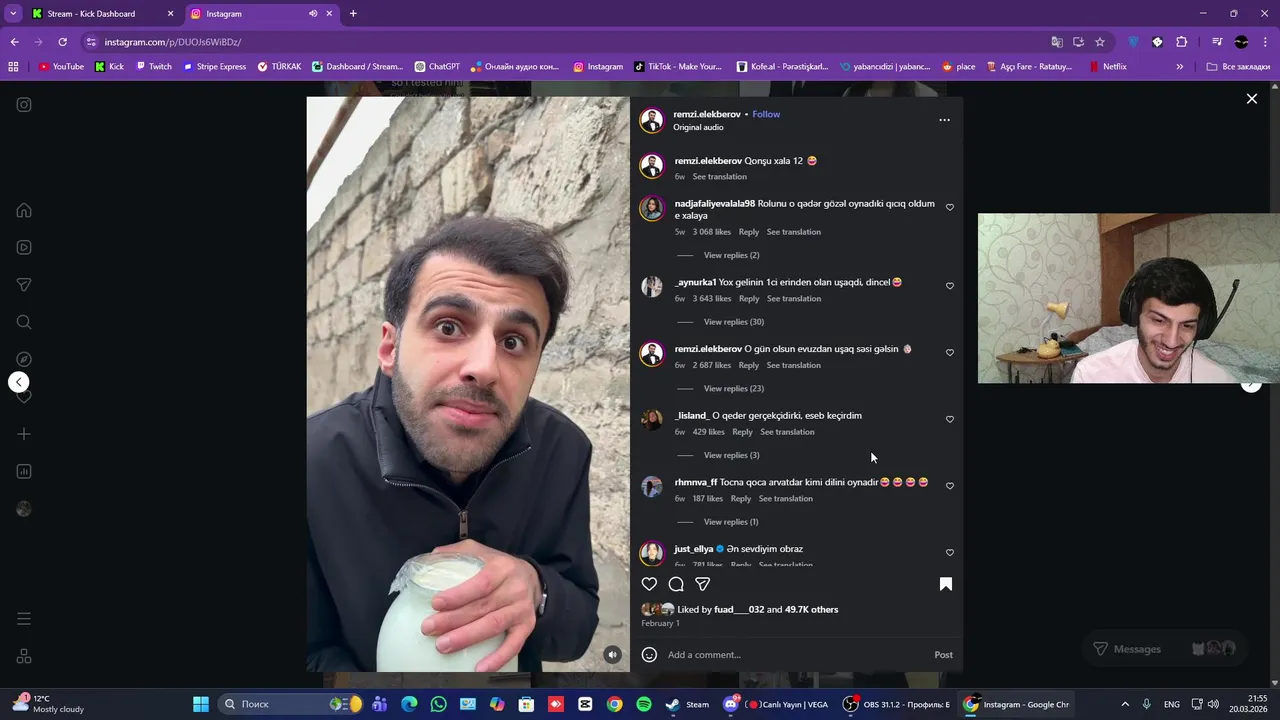Image resolution: width=1280 pixels, height=720 pixels.
Task: Open Instagram search from the sidebar
Action: [24, 322]
